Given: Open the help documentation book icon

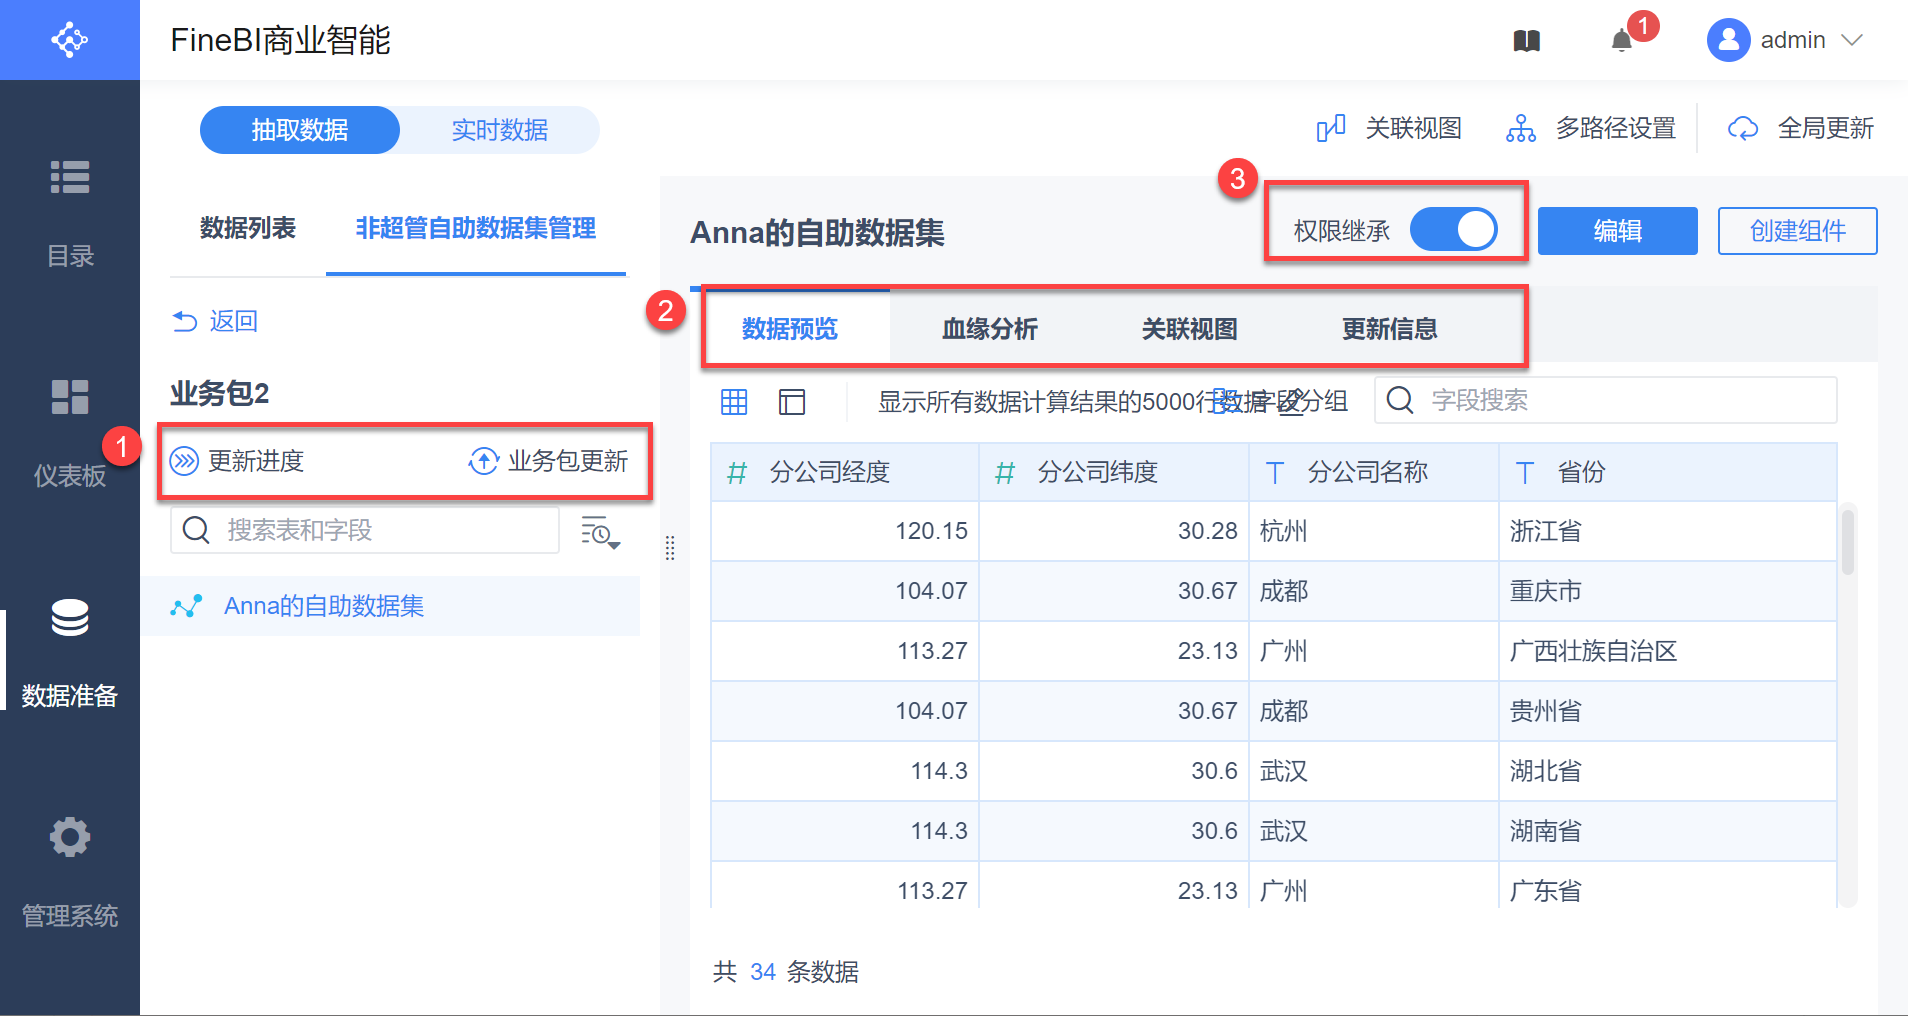Looking at the screenshot, I should point(1526,41).
